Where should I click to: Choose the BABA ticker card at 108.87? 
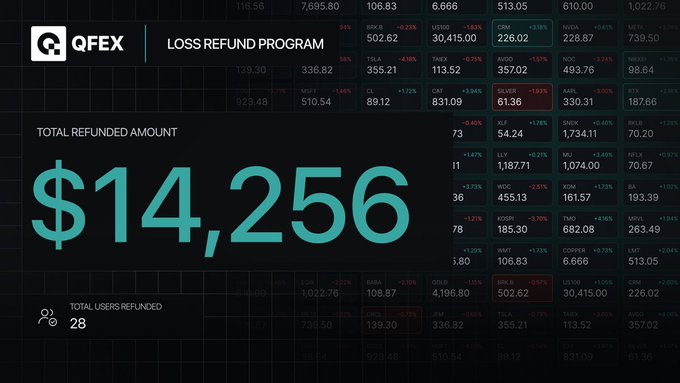coord(392,288)
